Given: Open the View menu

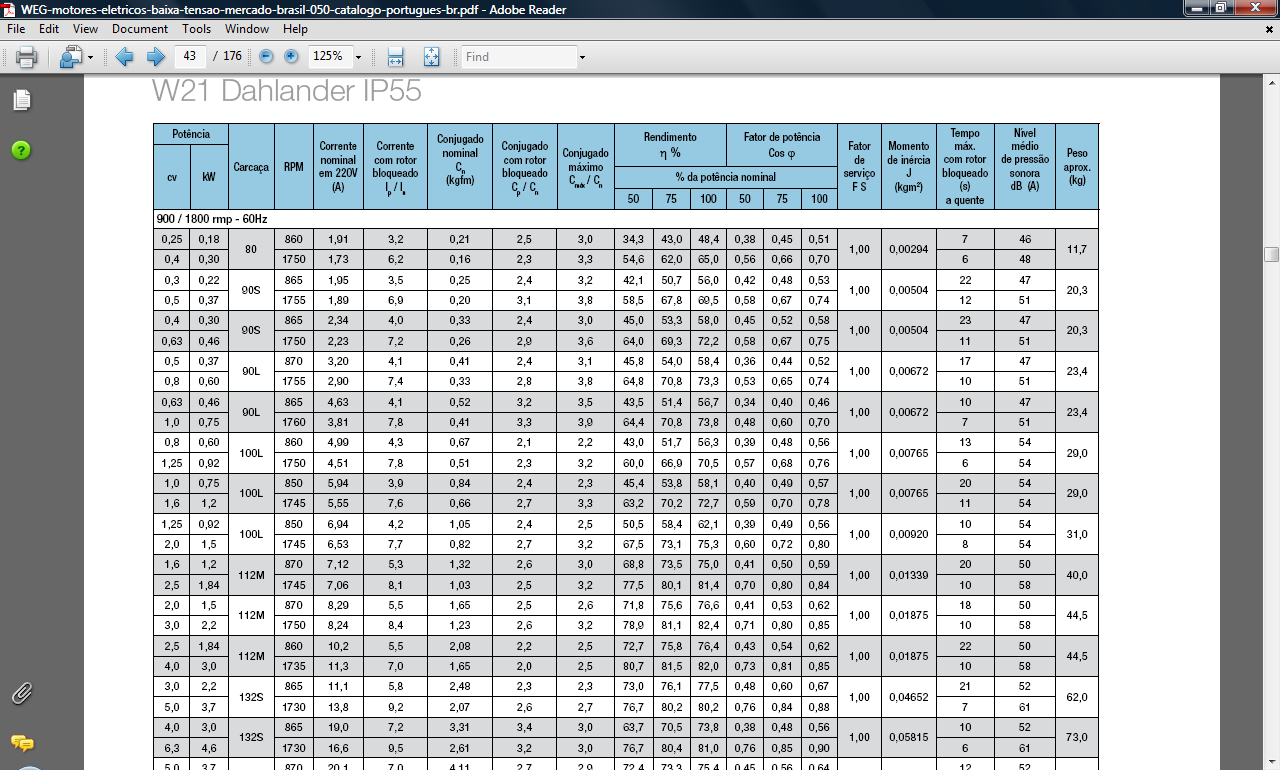Looking at the screenshot, I should click(86, 30).
